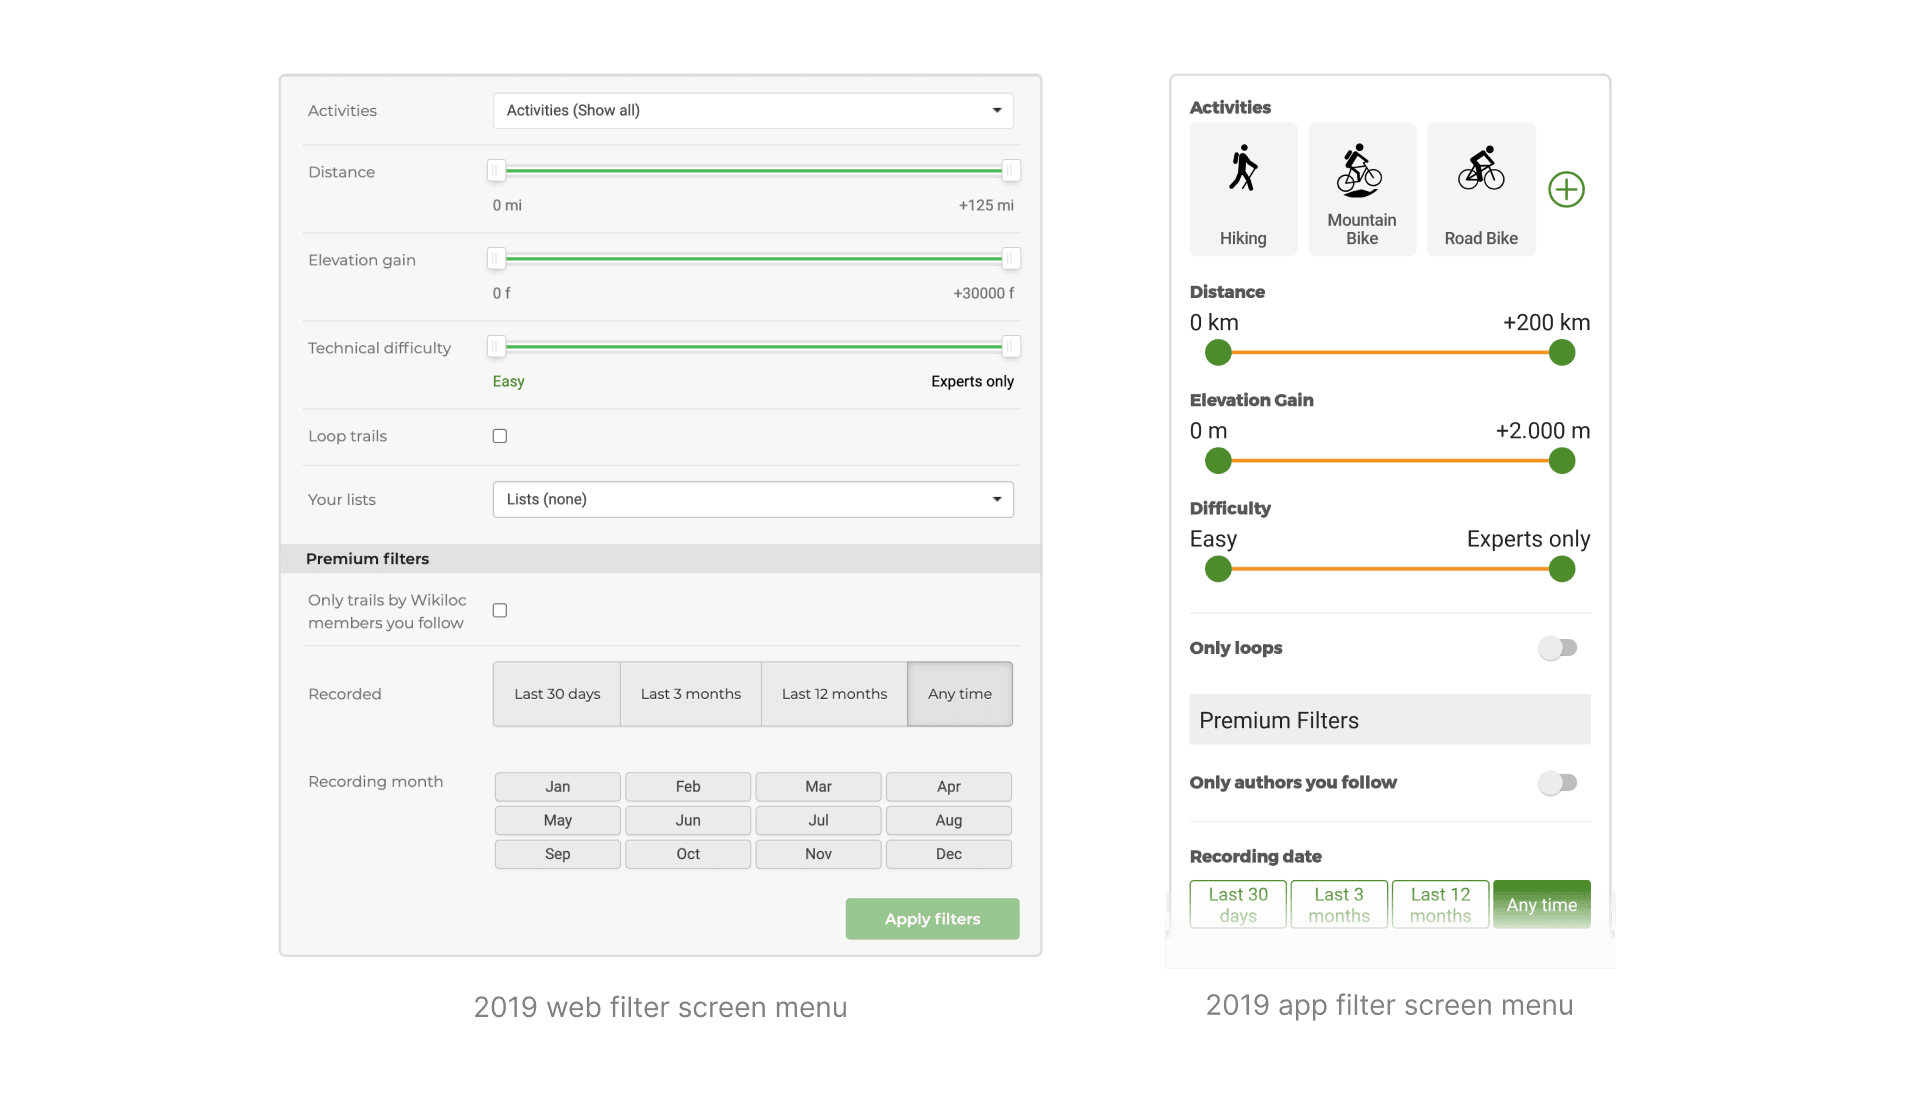
Task: Open the Lists (none) dropdown
Action: pyautogui.click(x=753, y=499)
